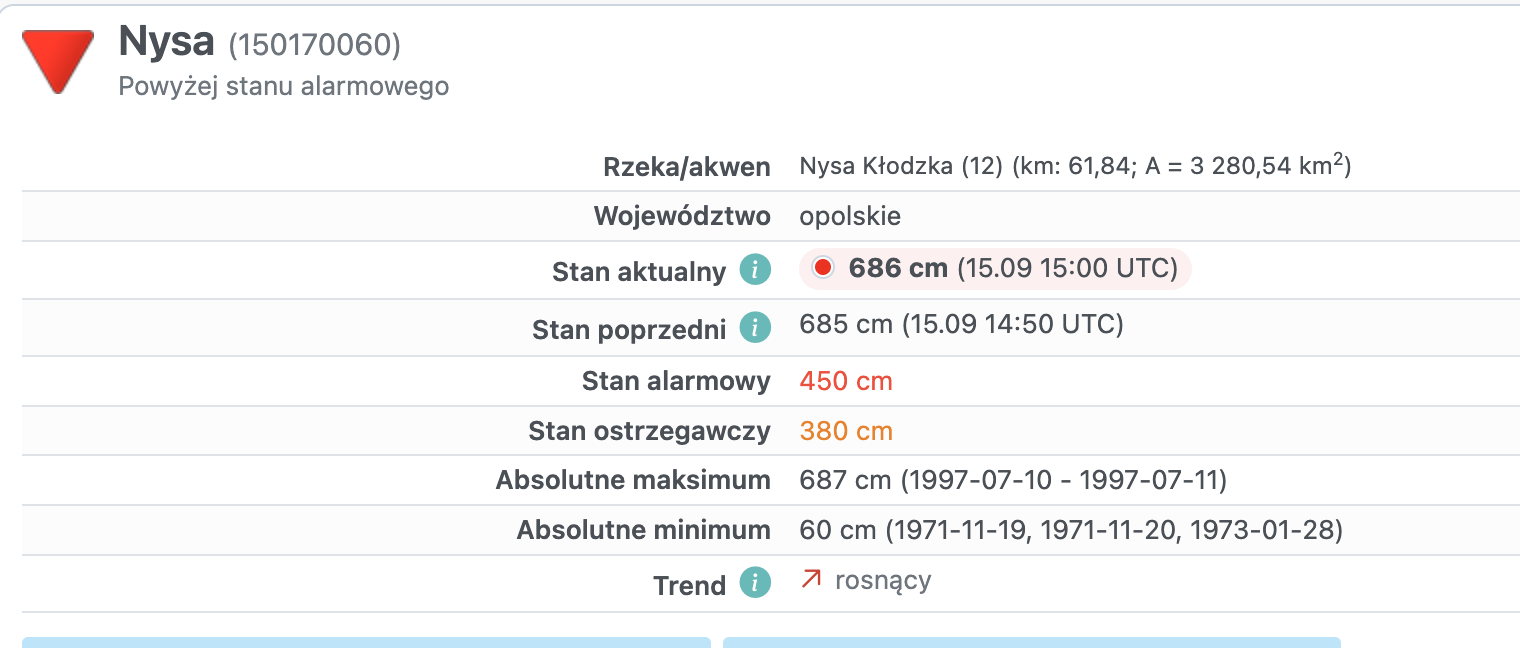This screenshot has height=648, width=1520.
Task: Click the orange 380 cm warning level
Action: (846, 431)
